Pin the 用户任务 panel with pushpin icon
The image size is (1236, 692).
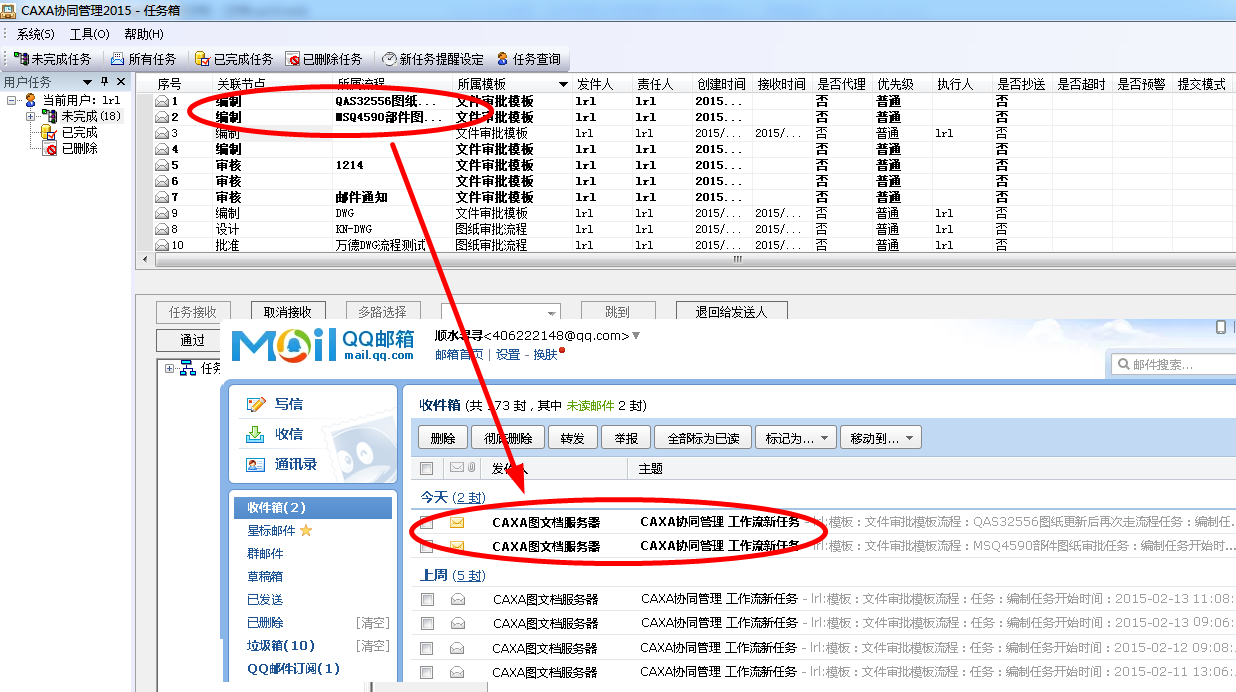104,81
